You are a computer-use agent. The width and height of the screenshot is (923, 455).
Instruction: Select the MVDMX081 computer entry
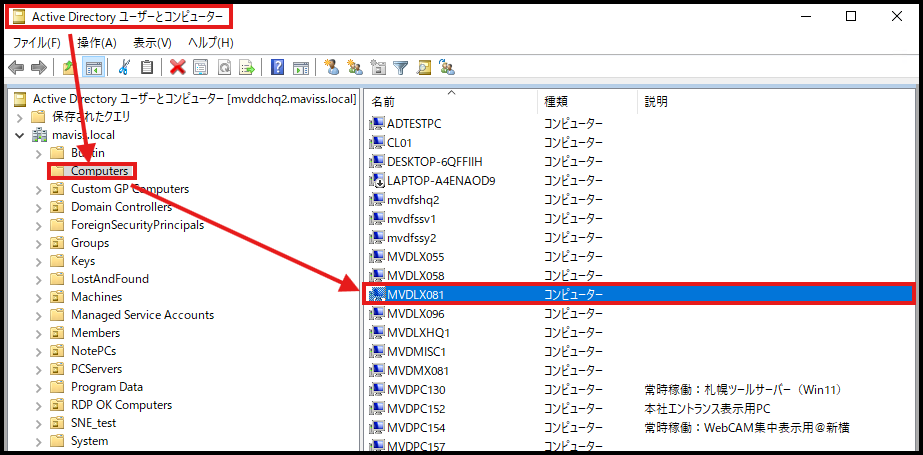click(x=418, y=371)
